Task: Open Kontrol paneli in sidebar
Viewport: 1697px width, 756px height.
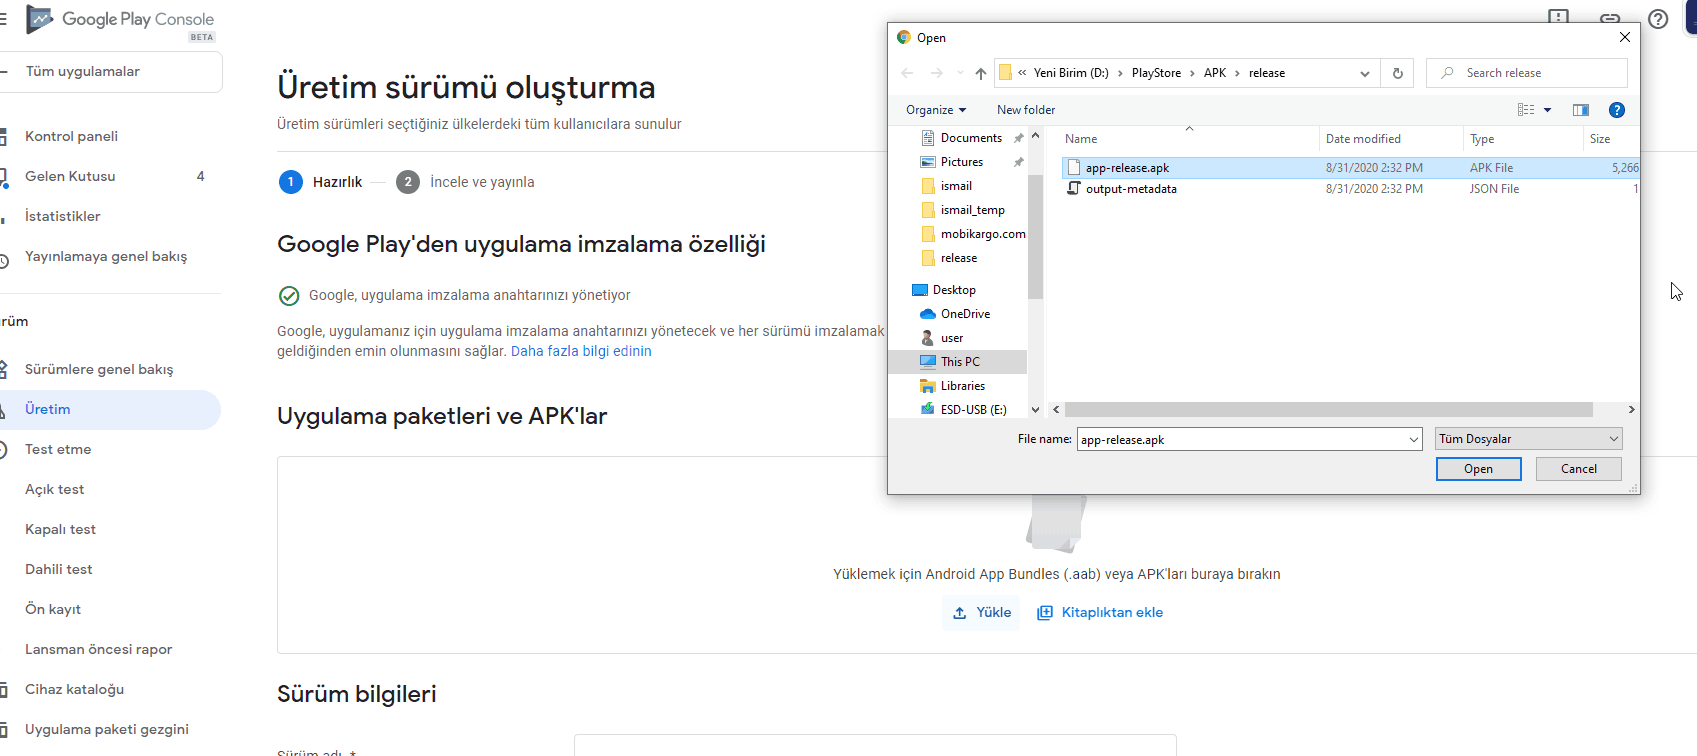Action: 71,136
